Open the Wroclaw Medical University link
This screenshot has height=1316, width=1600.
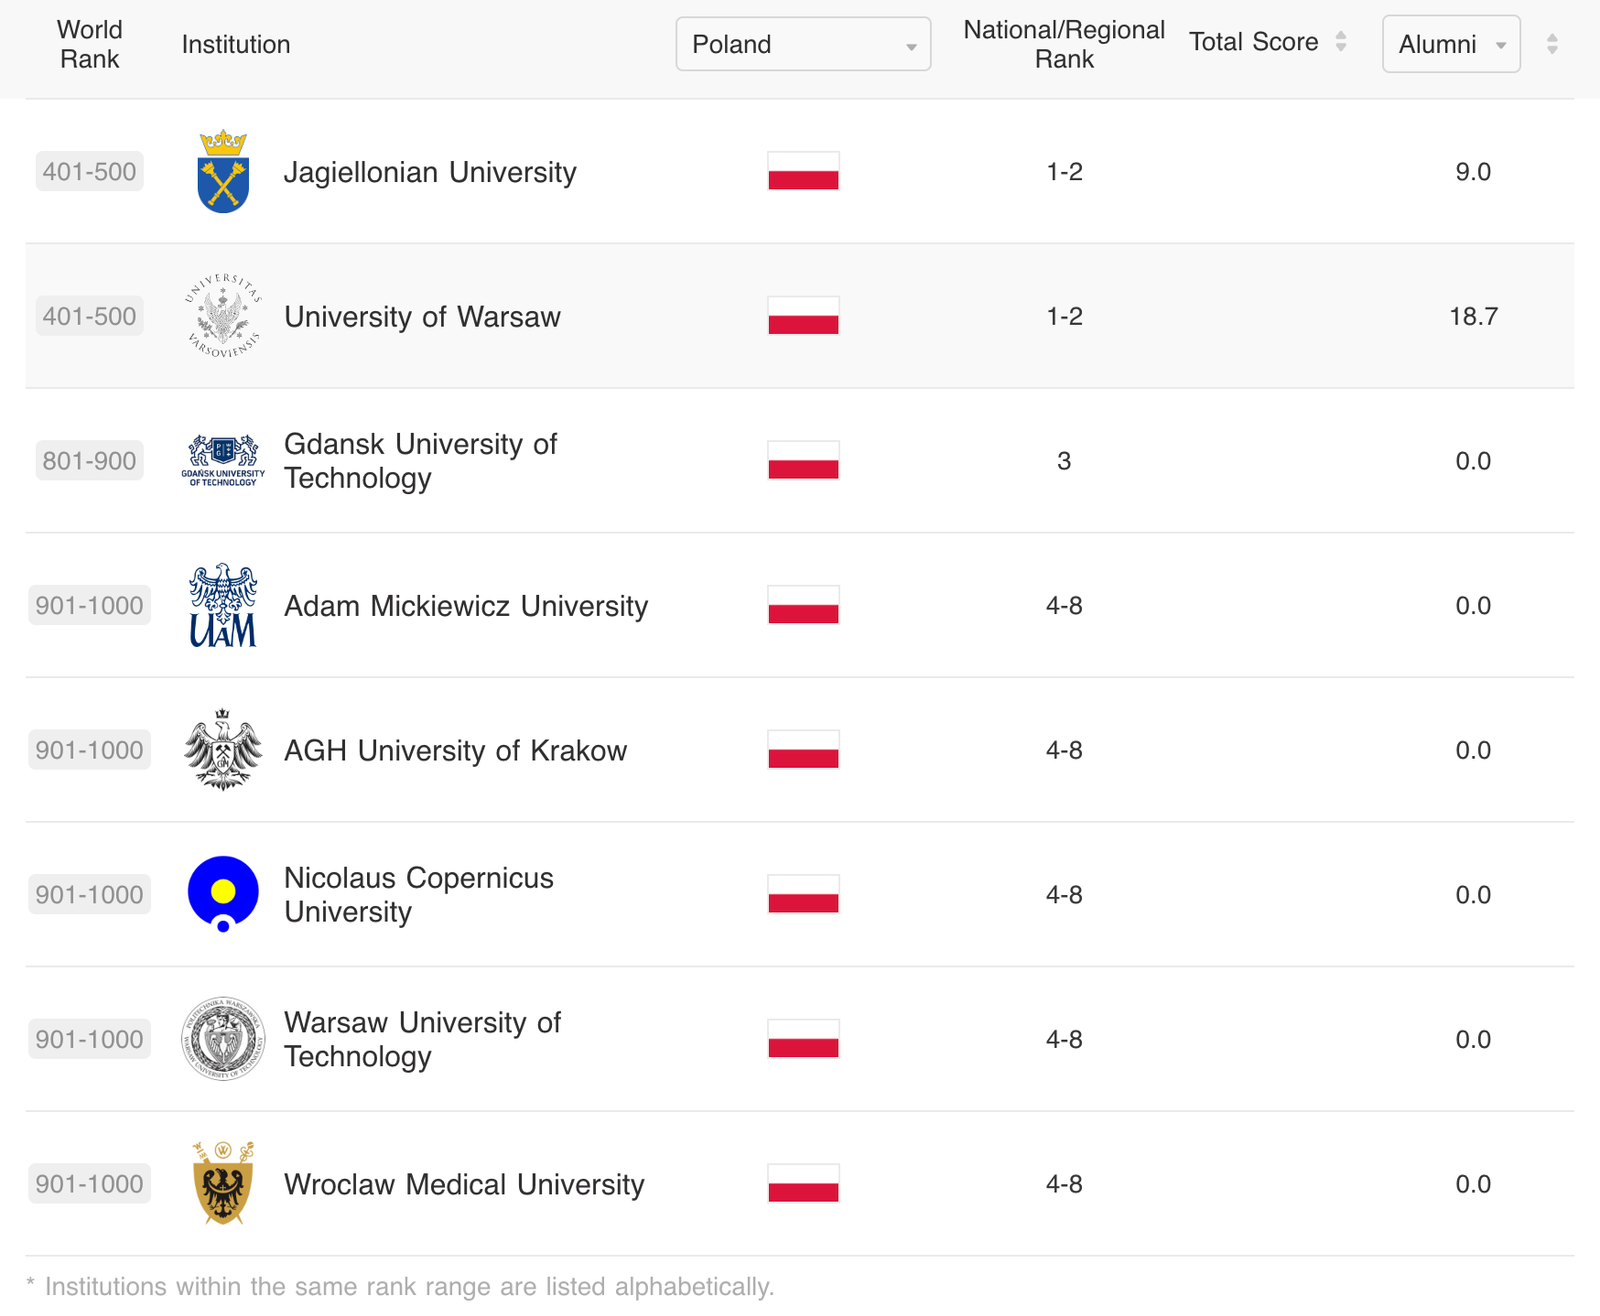coord(464,1185)
